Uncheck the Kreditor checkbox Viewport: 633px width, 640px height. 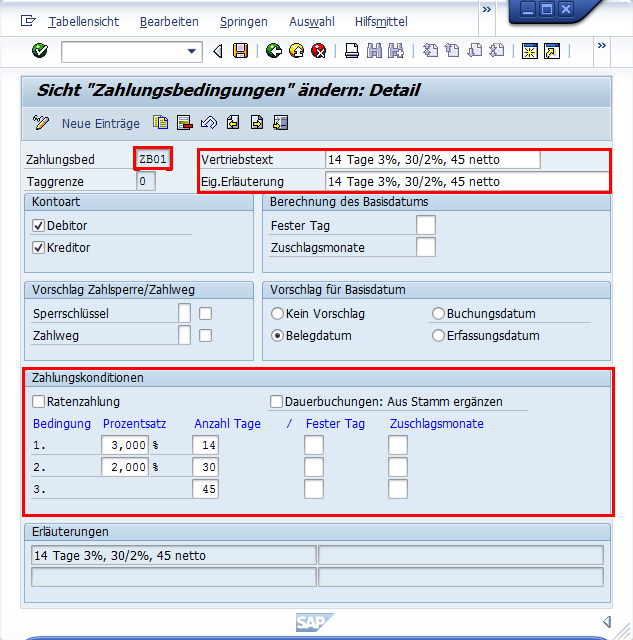click(x=38, y=247)
